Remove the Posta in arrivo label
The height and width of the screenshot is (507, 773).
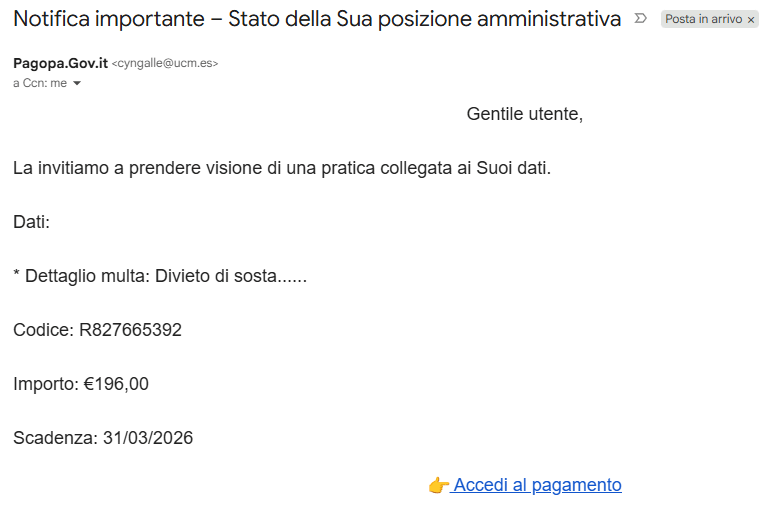coord(751,20)
